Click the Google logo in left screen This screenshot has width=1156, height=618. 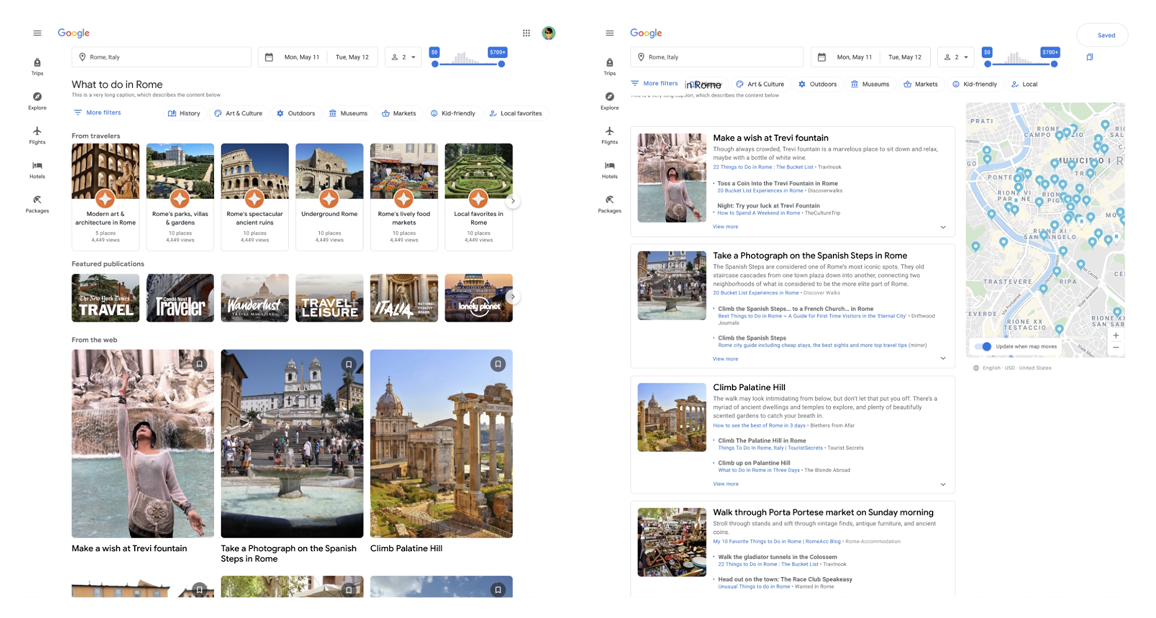click(x=74, y=33)
